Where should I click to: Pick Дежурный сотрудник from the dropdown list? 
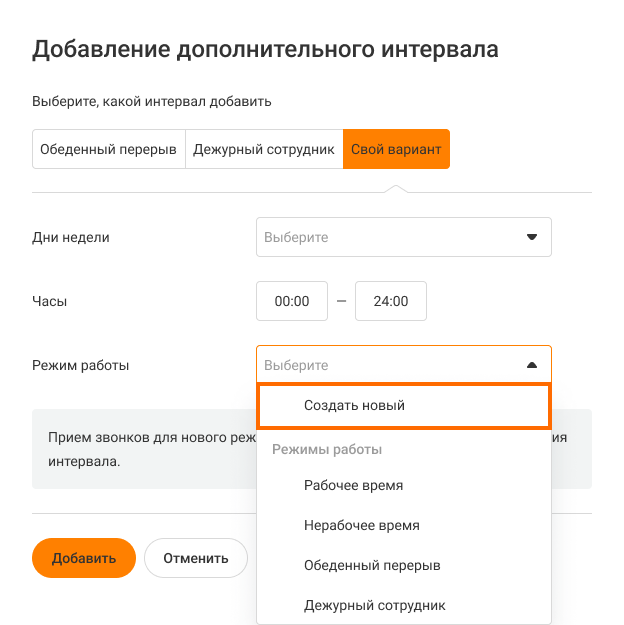(375, 605)
